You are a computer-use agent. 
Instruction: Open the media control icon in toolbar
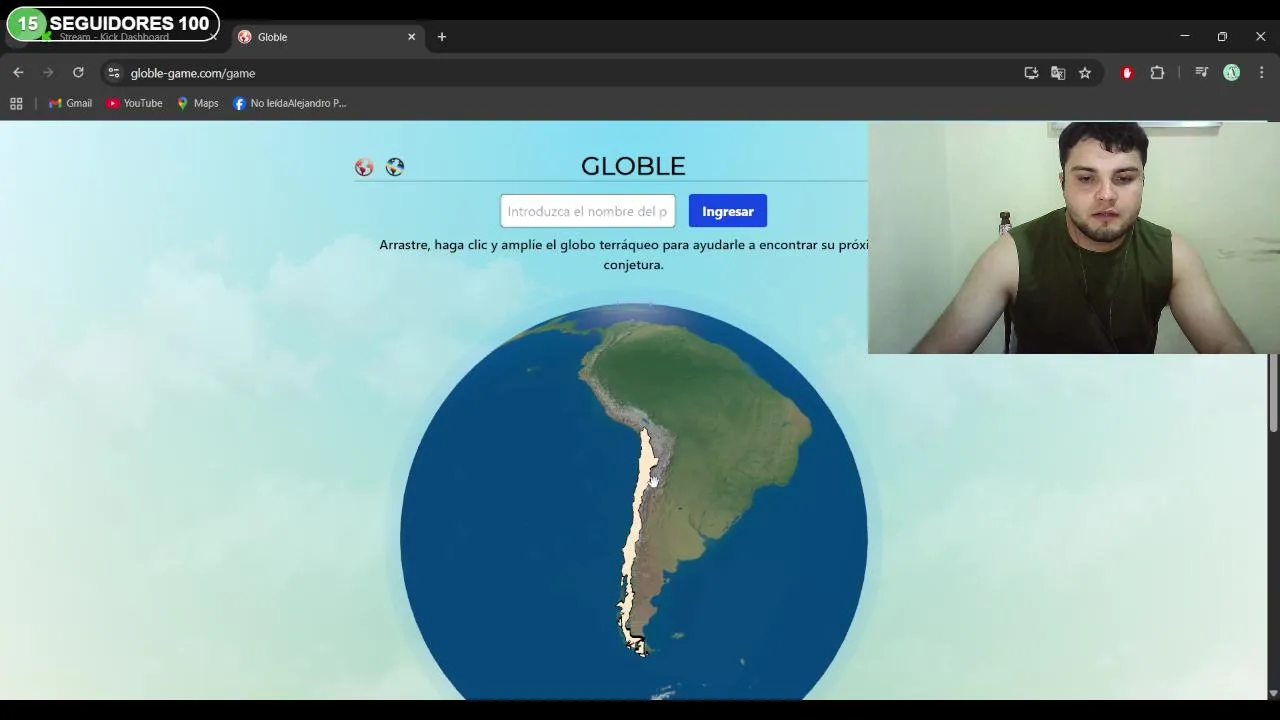click(x=1201, y=73)
